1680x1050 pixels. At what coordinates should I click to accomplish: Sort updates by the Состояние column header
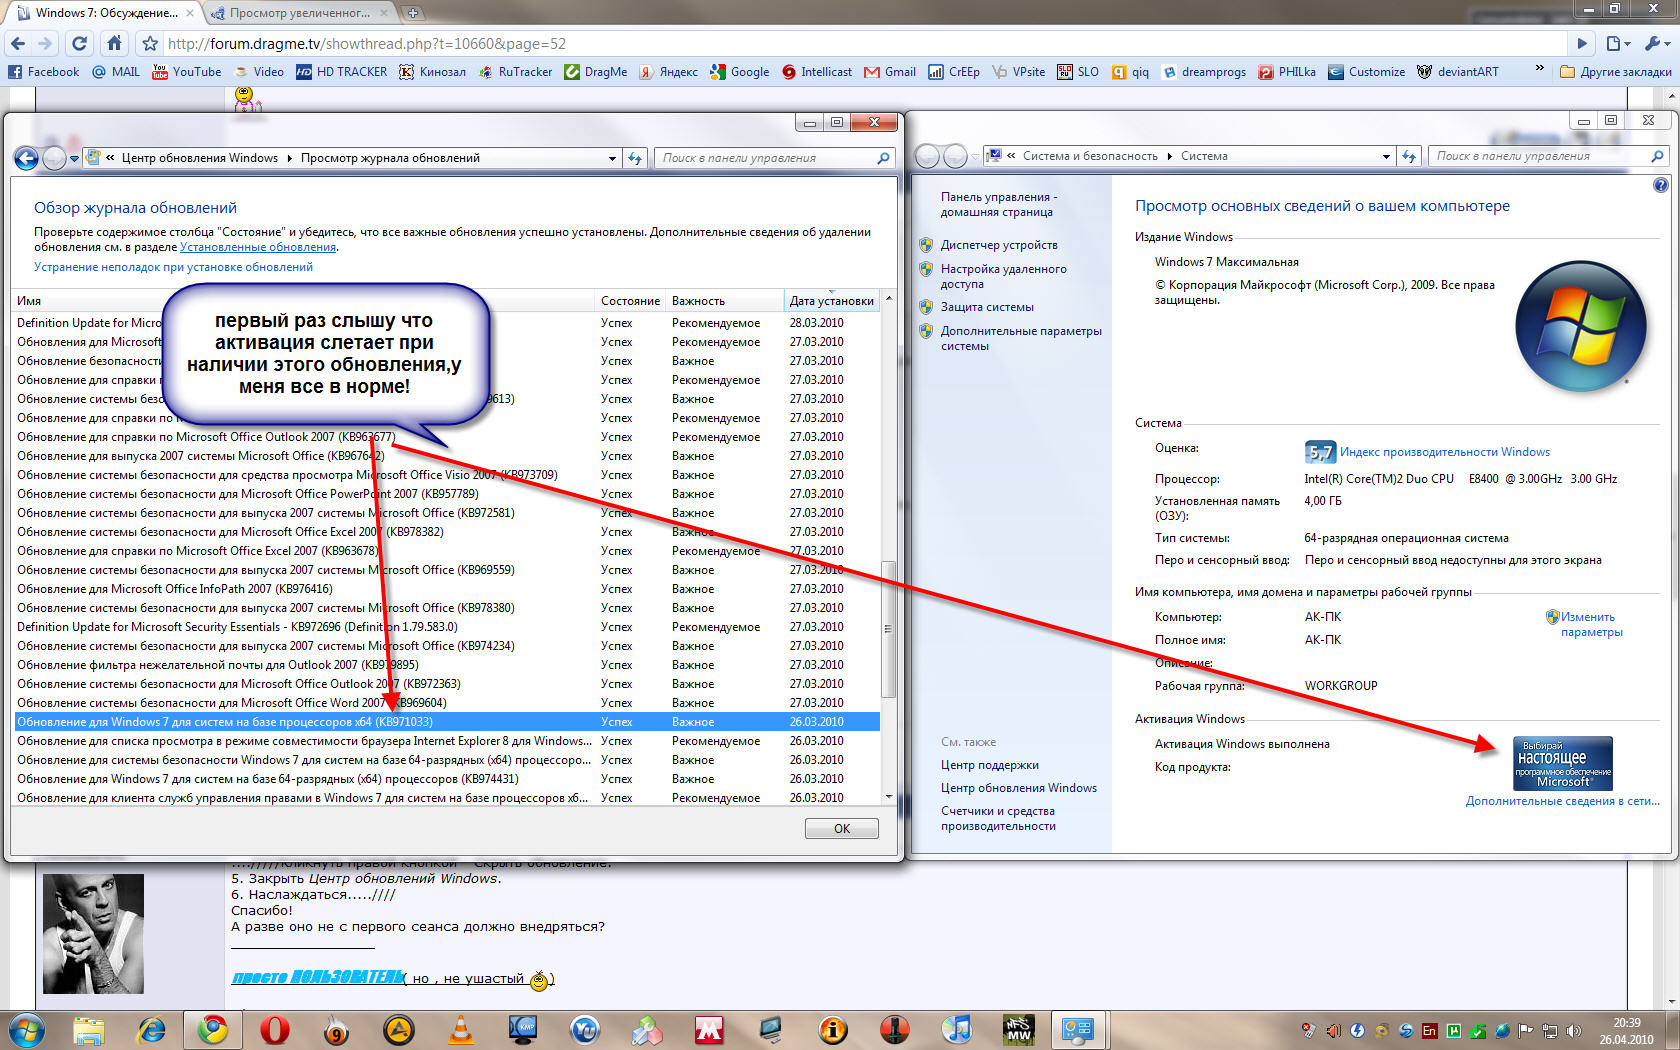(x=630, y=301)
